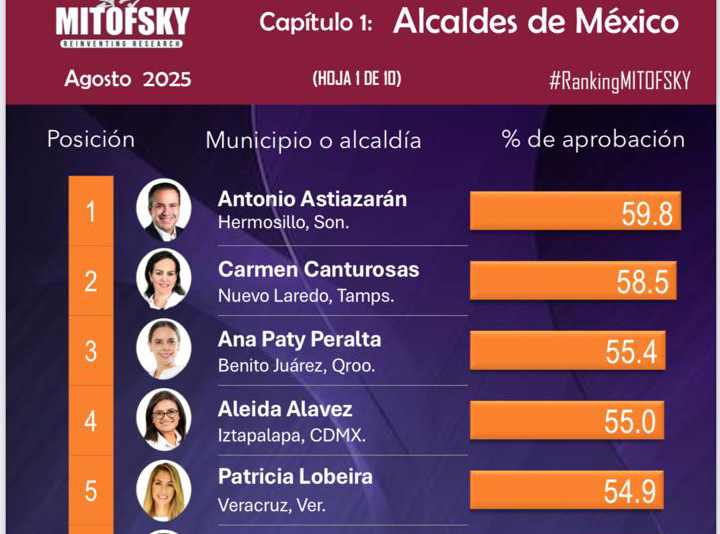
Task: Click the 59.8 approval bar
Action: (x=575, y=211)
